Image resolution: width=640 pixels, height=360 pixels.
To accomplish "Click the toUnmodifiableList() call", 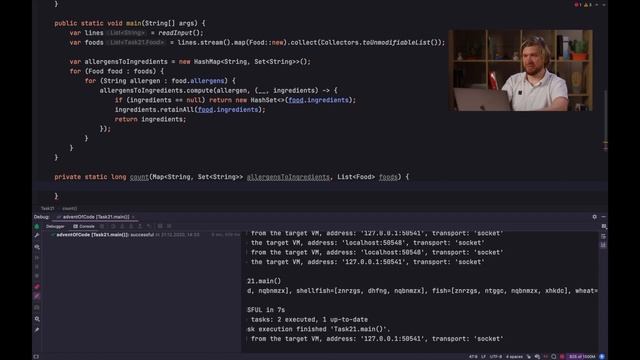I will (x=400, y=42).
